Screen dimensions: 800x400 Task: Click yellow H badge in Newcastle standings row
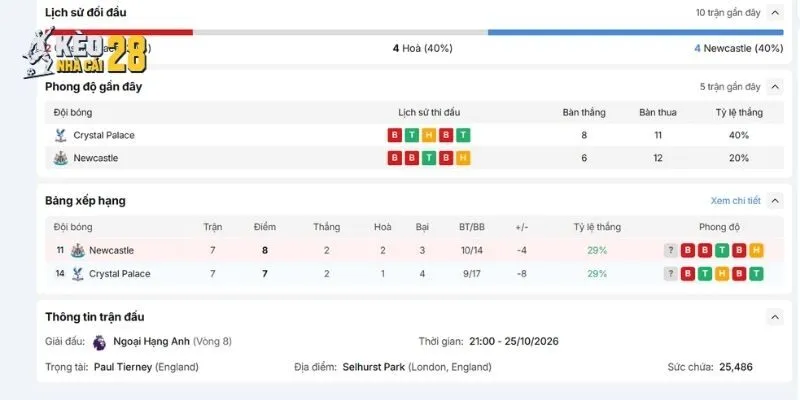[x=757, y=251]
